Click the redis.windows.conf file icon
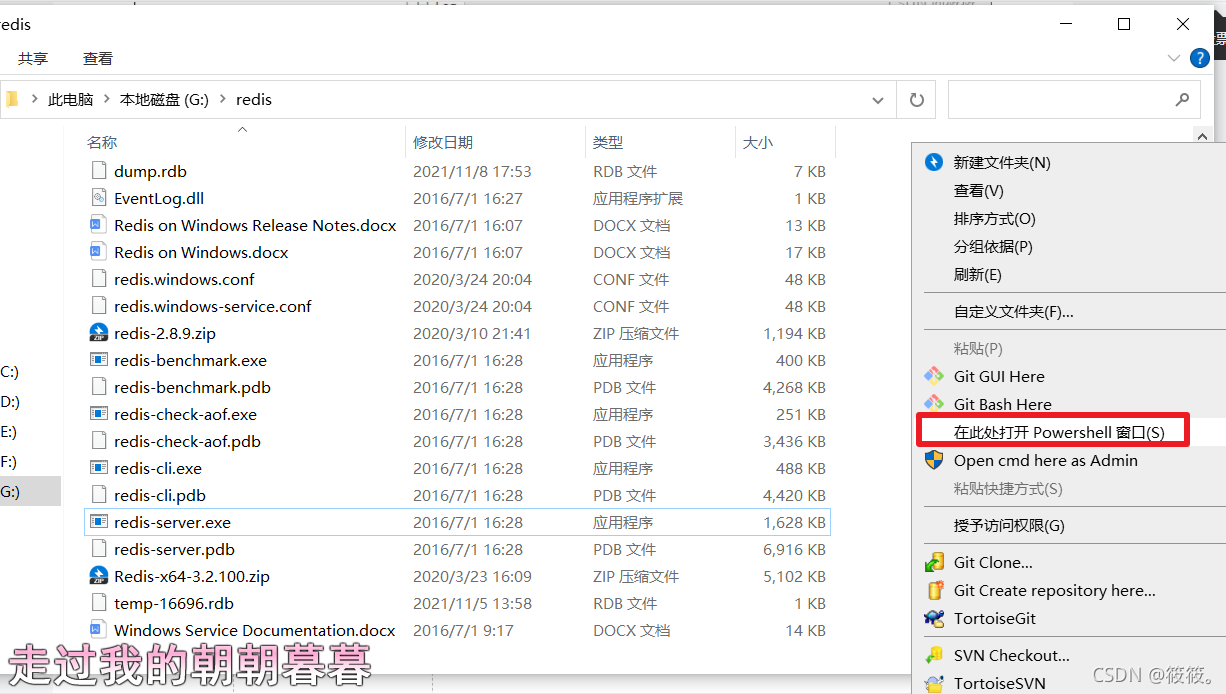Screen dimensions: 1226x694 [x=98, y=279]
